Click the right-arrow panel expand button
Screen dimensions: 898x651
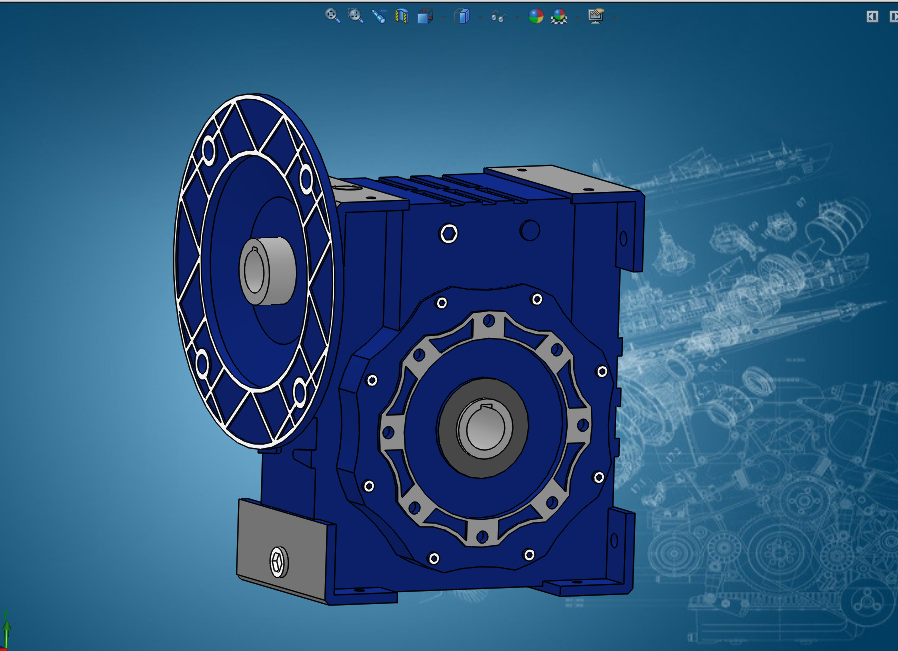893,17
